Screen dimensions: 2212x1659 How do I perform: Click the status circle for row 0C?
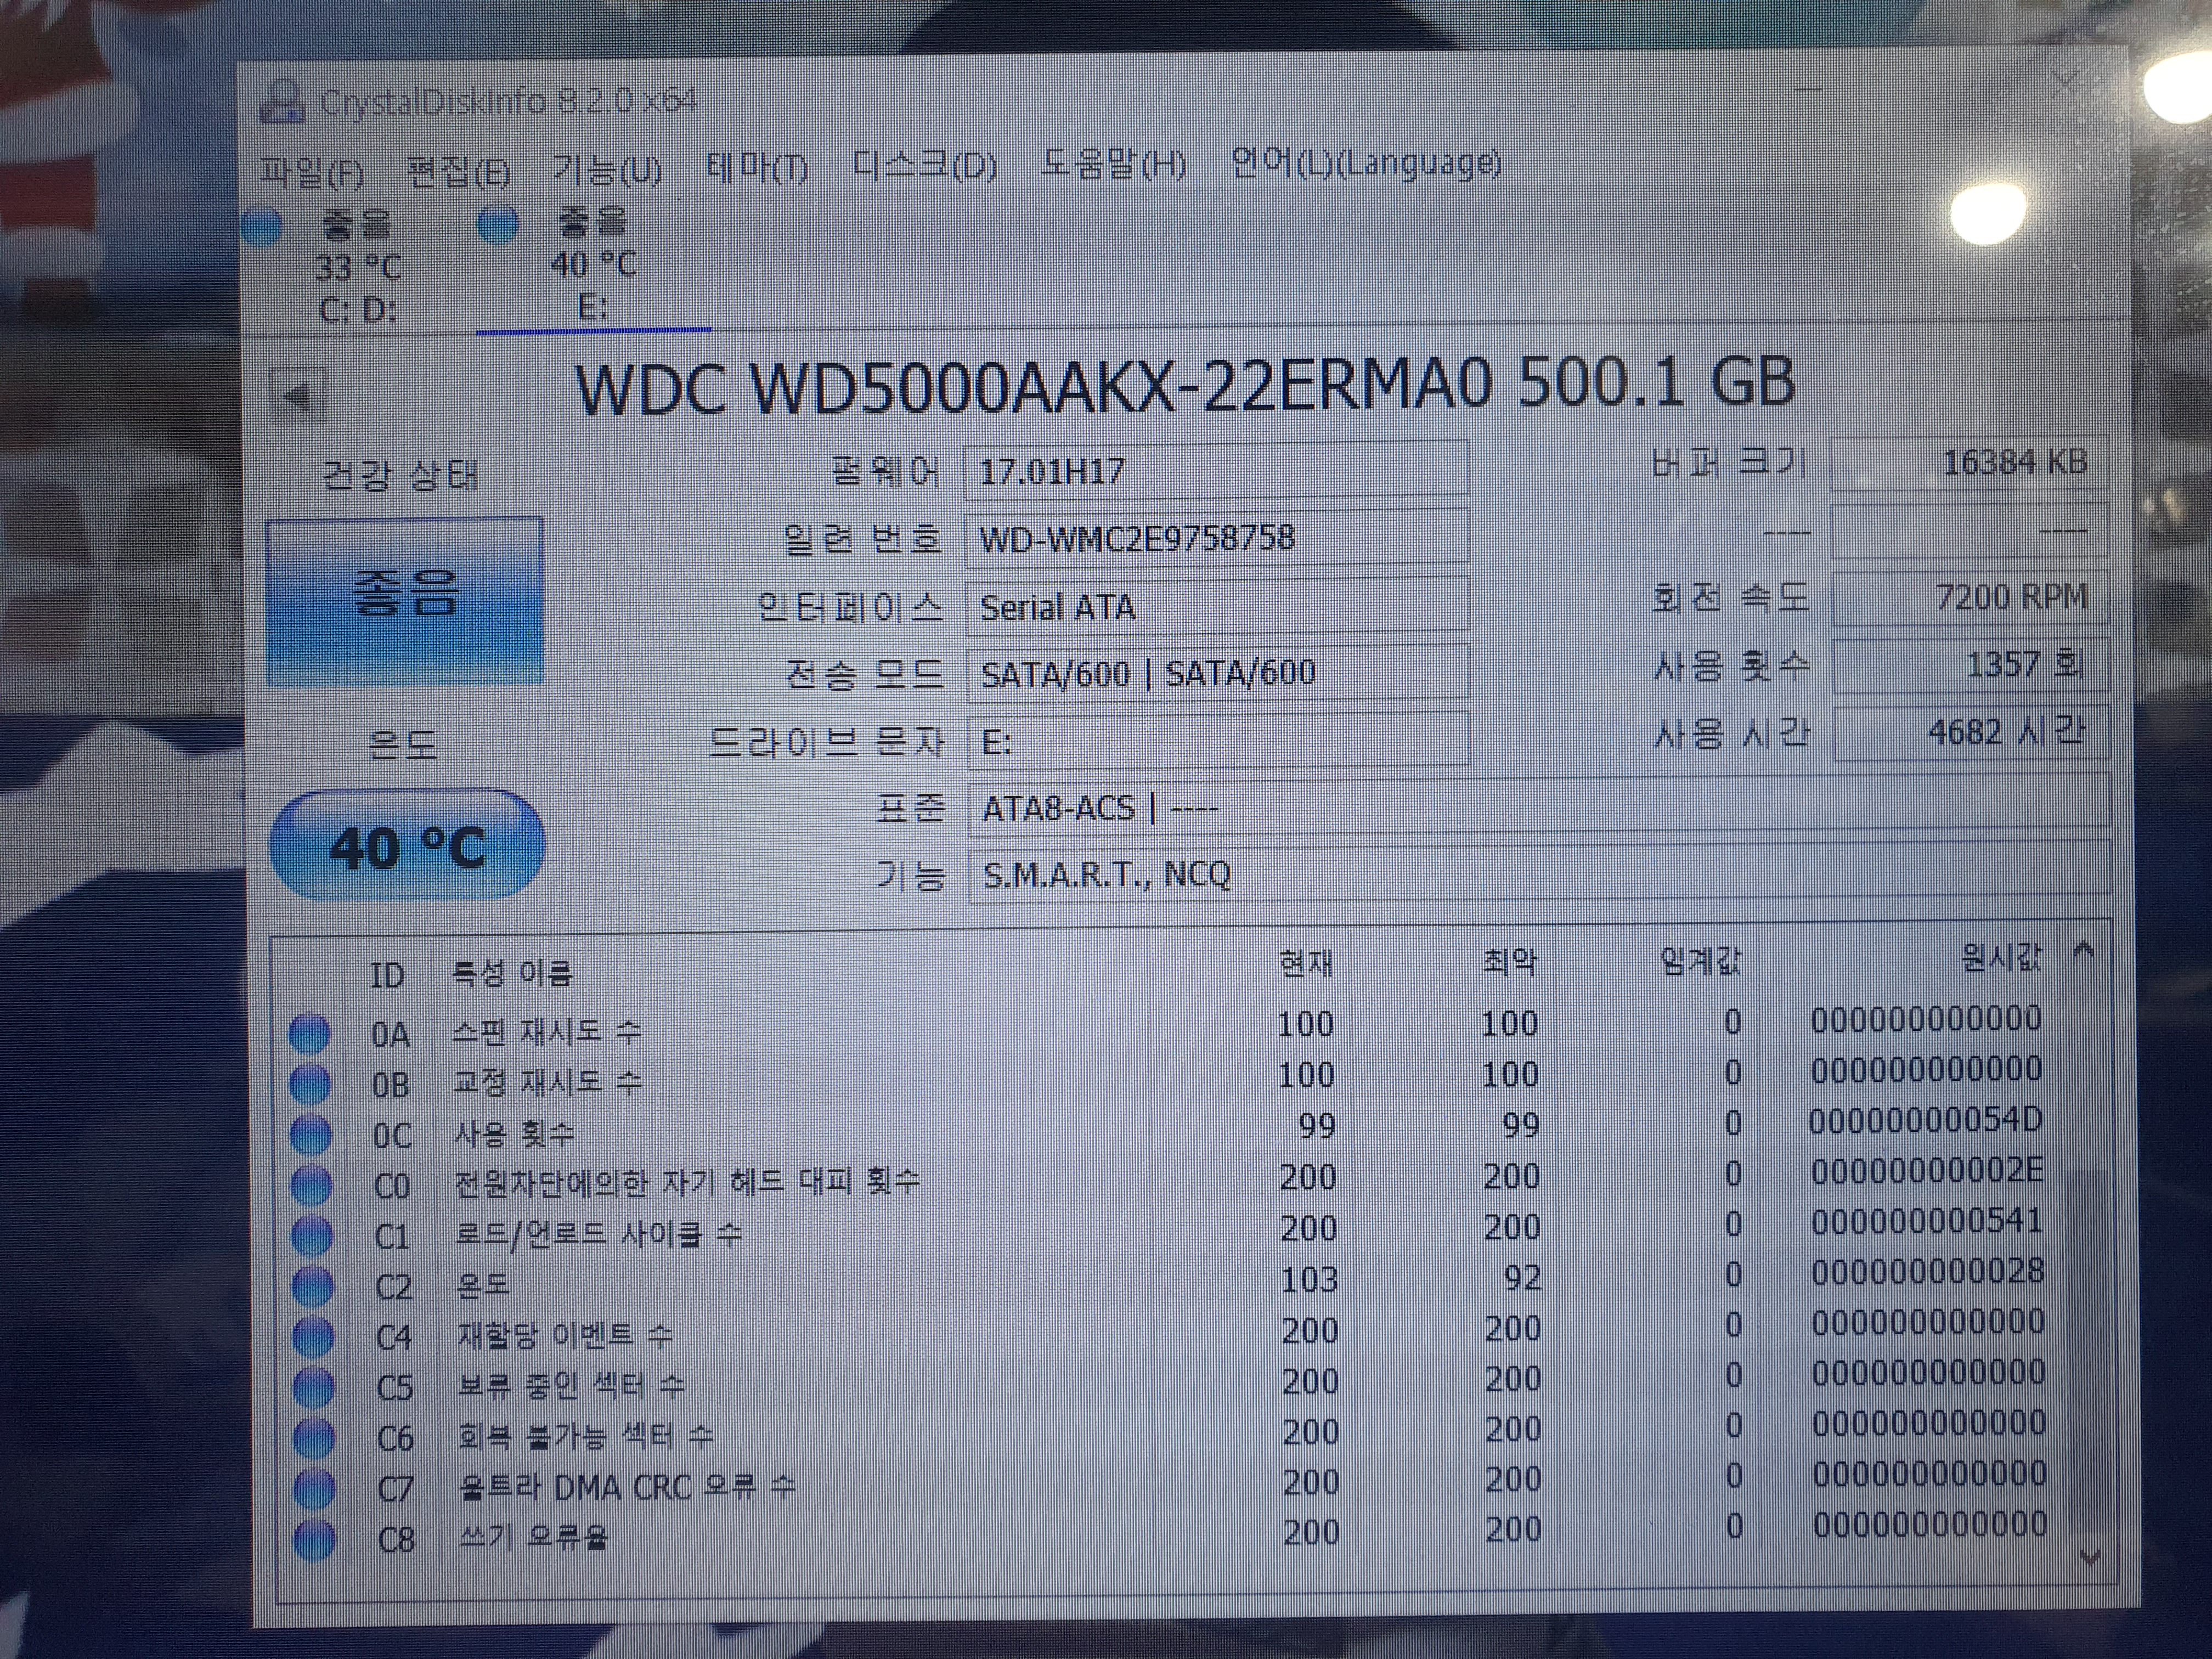(311, 1135)
